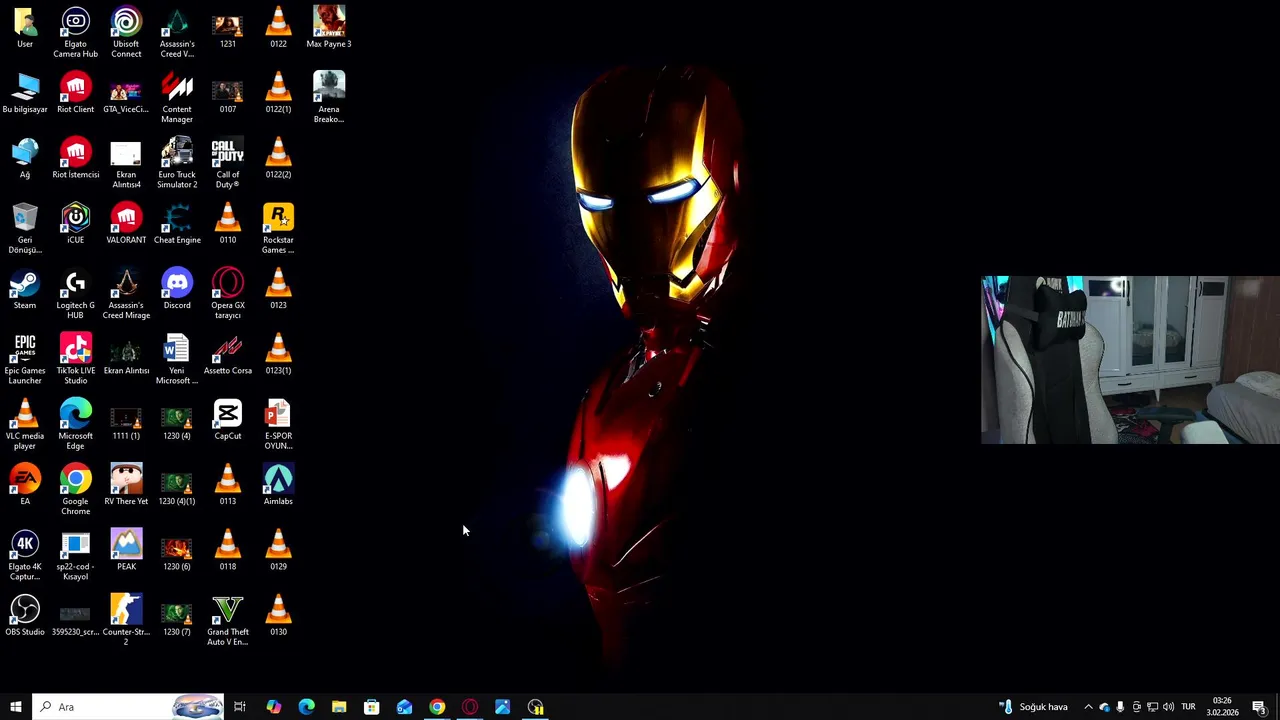Switch to Opera GX in taskbar
The image size is (1280, 720).
tap(470, 707)
